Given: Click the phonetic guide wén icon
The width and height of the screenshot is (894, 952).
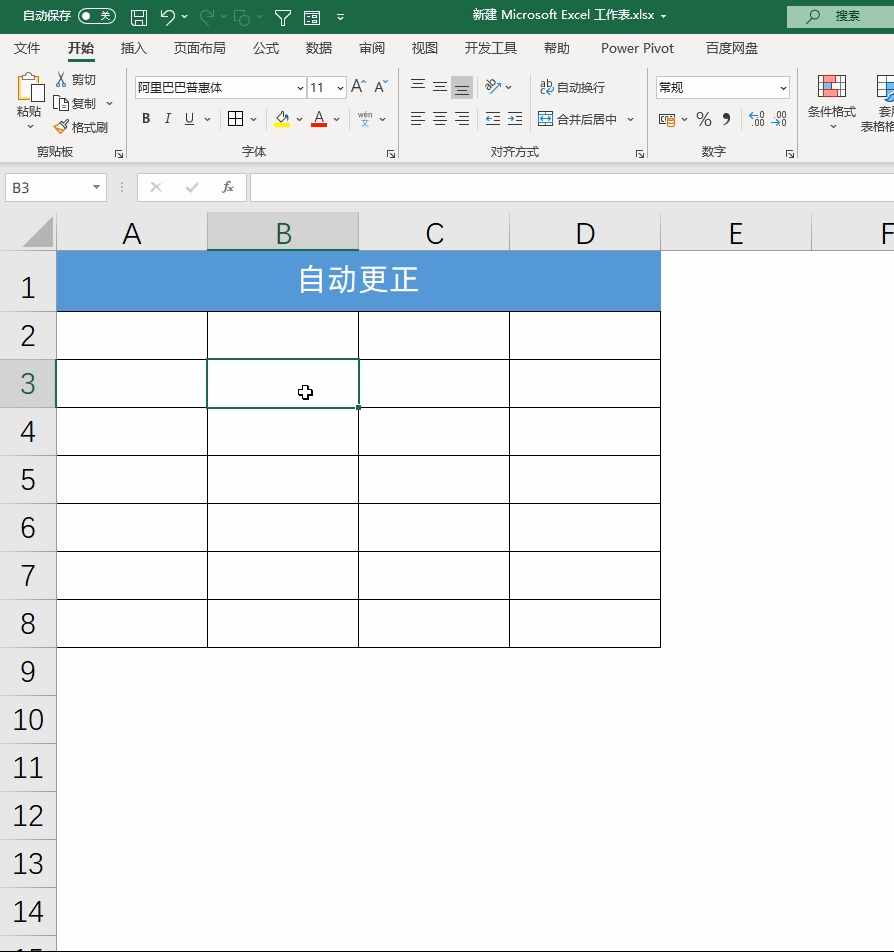Looking at the screenshot, I should tap(365, 119).
